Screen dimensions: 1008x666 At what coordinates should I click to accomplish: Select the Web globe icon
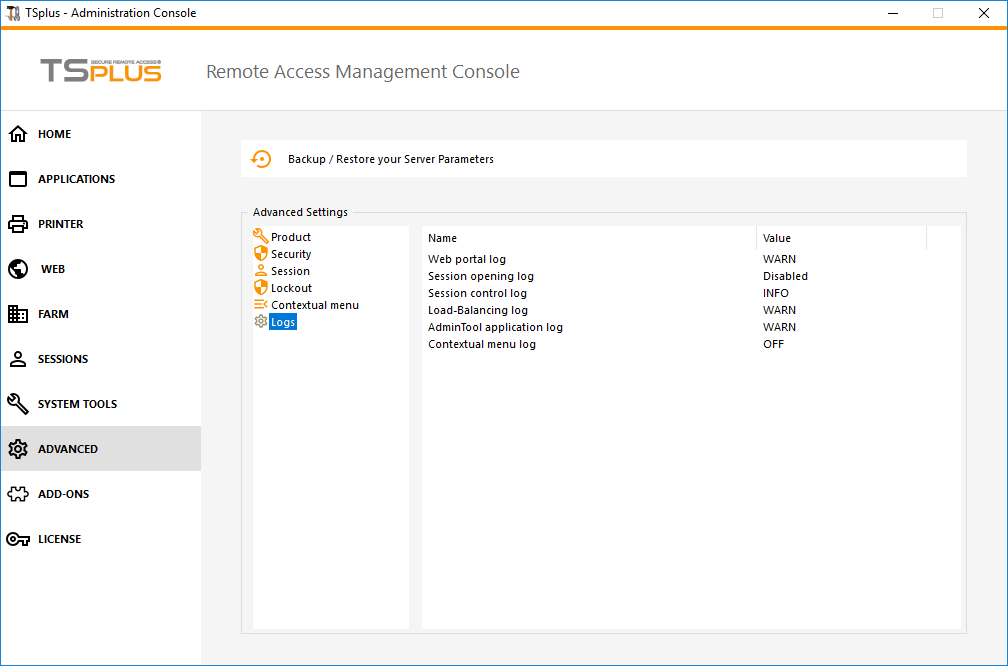[18, 269]
